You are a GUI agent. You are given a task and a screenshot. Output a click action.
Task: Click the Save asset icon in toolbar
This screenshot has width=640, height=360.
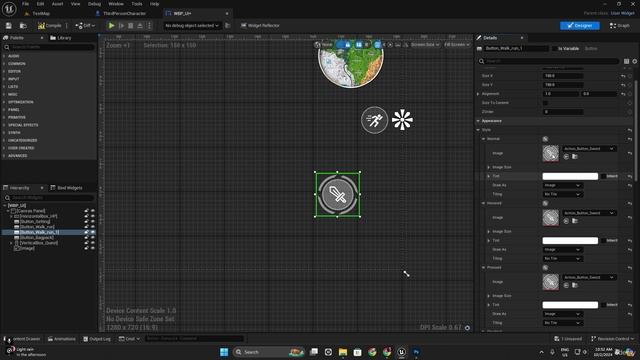click(9, 26)
